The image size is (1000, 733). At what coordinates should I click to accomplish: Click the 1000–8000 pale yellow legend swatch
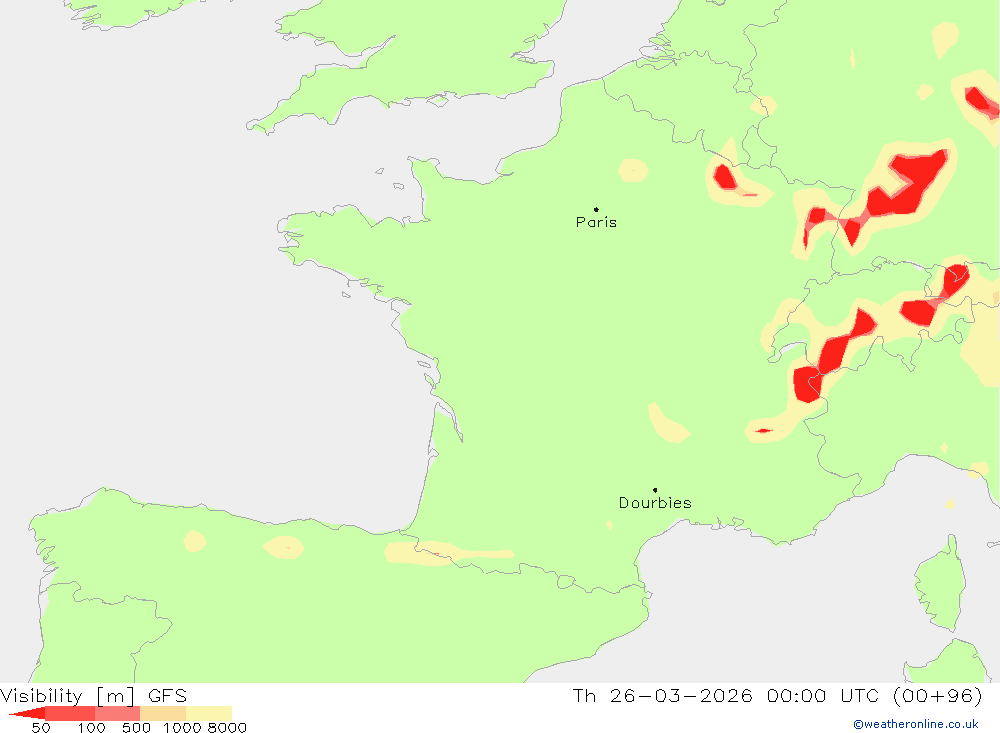click(209, 713)
